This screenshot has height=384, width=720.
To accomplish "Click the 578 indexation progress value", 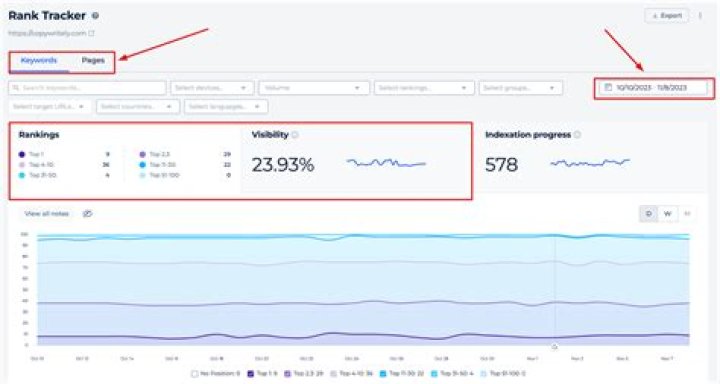I will (x=501, y=165).
